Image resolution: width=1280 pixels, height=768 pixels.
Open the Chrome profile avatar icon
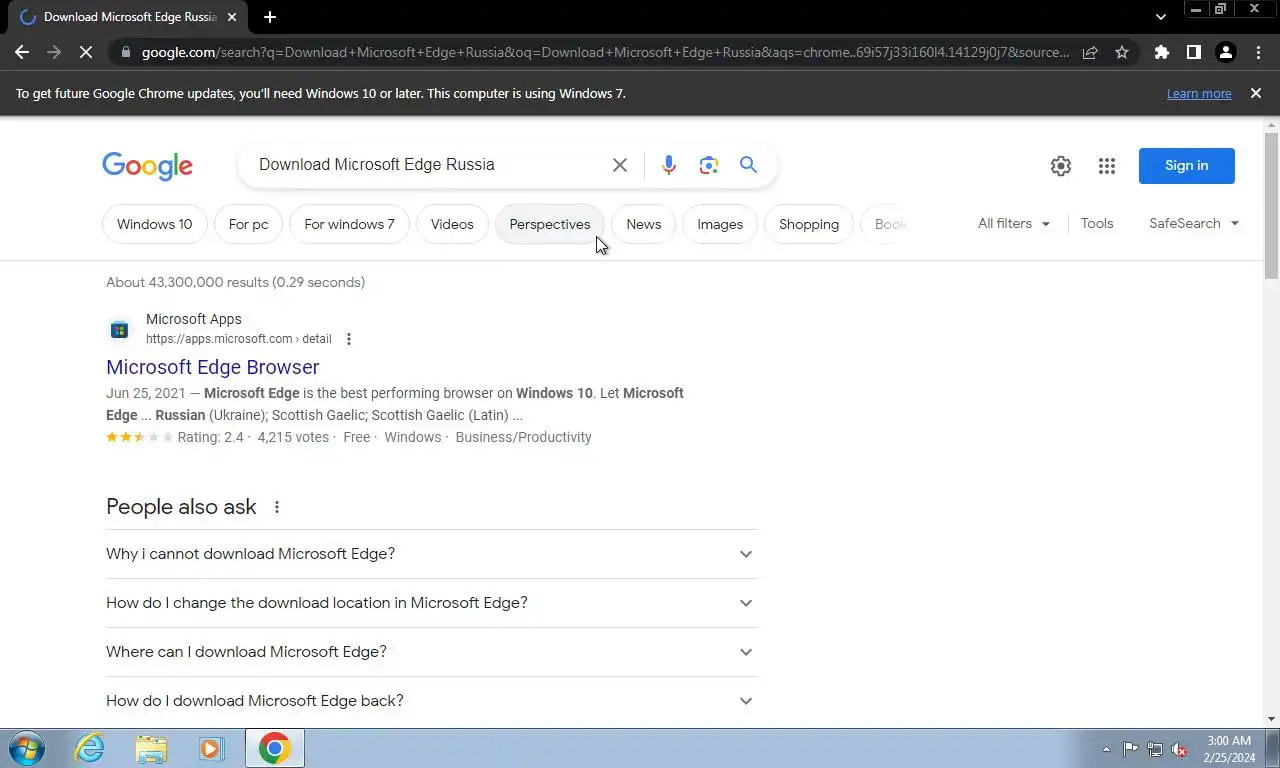pyautogui.click(x=1225, y=52)
